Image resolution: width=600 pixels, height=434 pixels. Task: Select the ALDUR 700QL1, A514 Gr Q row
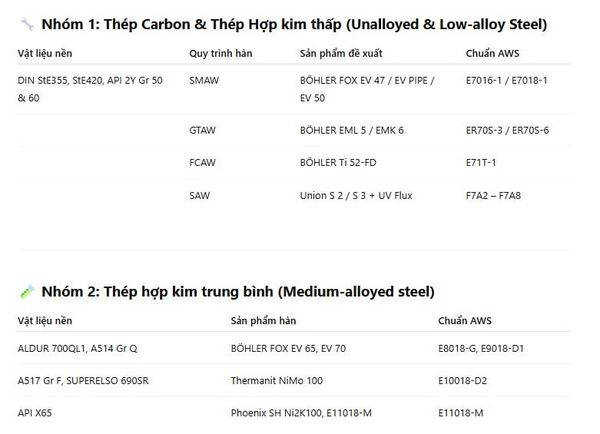(294, 348)
